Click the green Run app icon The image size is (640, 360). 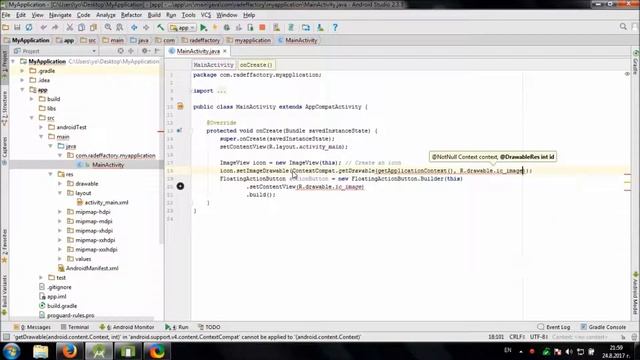coord(203,27)
